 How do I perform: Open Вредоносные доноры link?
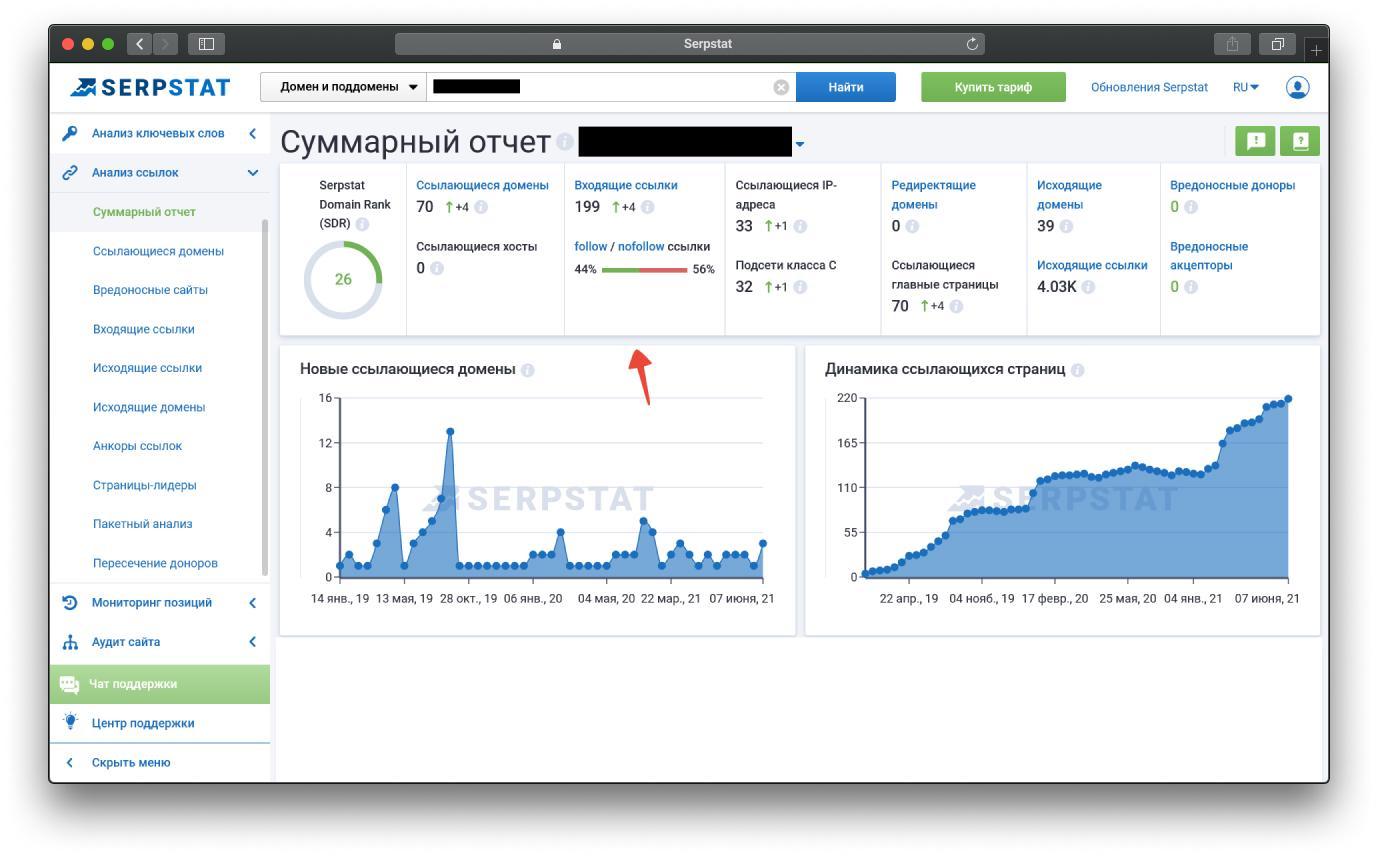click(1232, 185)
